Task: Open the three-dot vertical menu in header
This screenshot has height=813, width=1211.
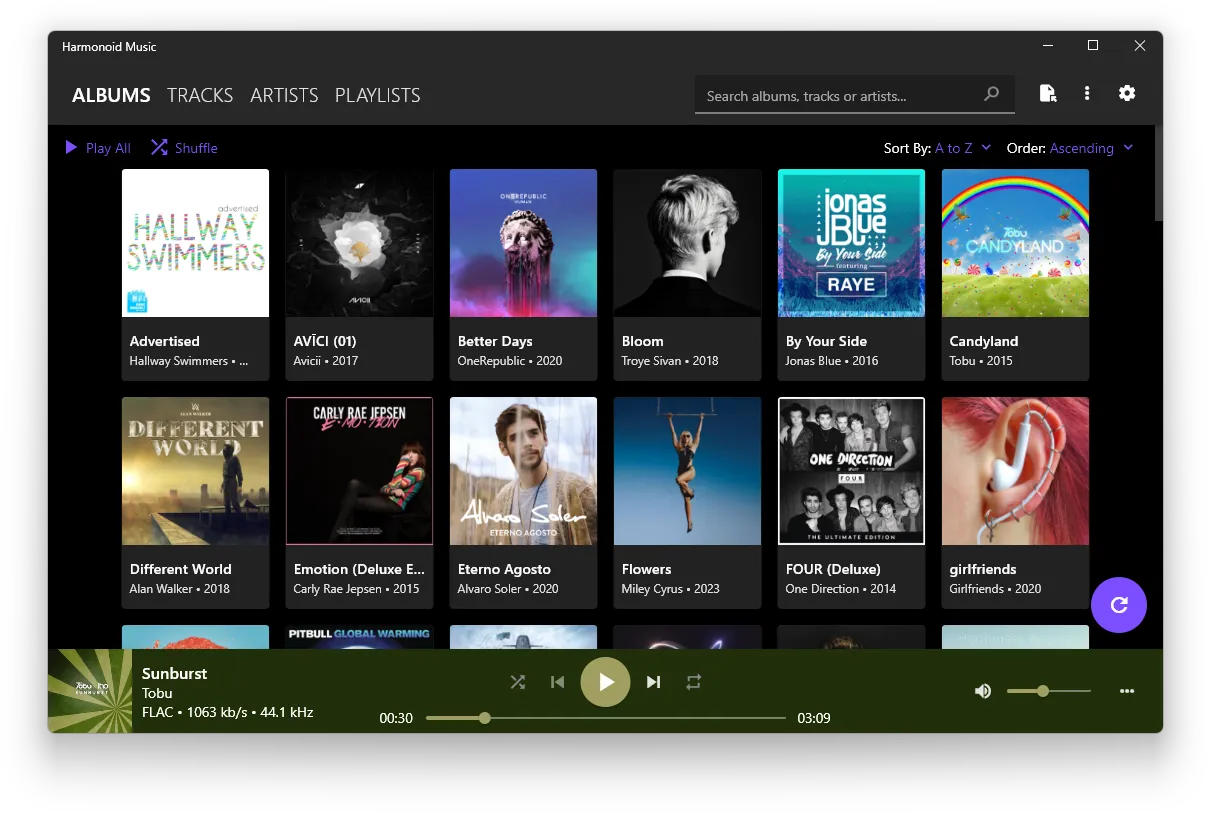Action: point(1087,93)
